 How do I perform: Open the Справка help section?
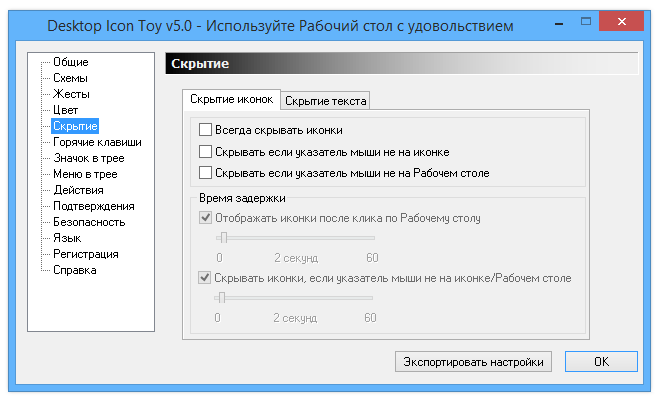coord(75,270)
